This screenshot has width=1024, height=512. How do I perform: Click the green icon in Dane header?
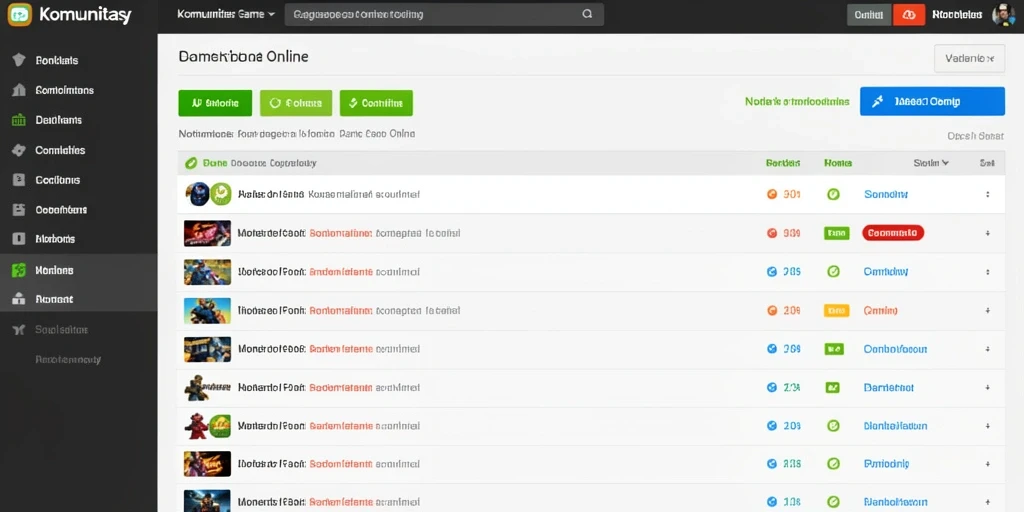click(x=191, y=163)
